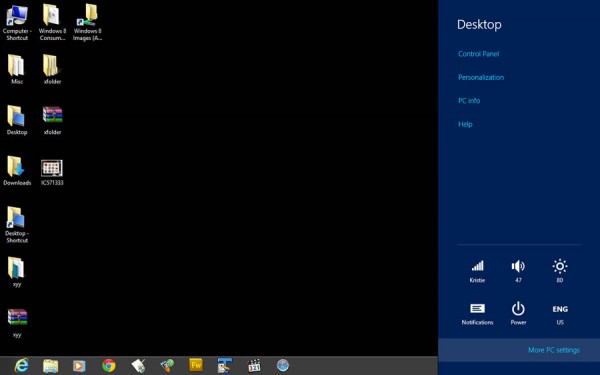
Task: Select the xyy folder icon
Action: 16,272
